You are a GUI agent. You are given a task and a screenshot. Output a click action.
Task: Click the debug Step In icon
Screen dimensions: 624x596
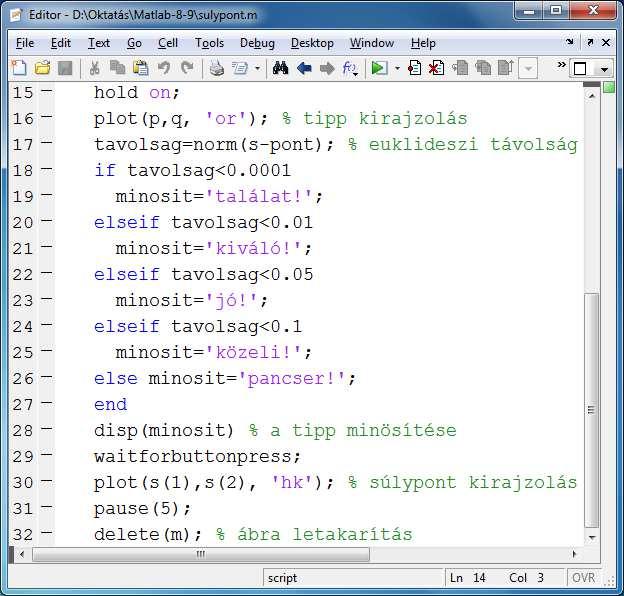[483, 68]
